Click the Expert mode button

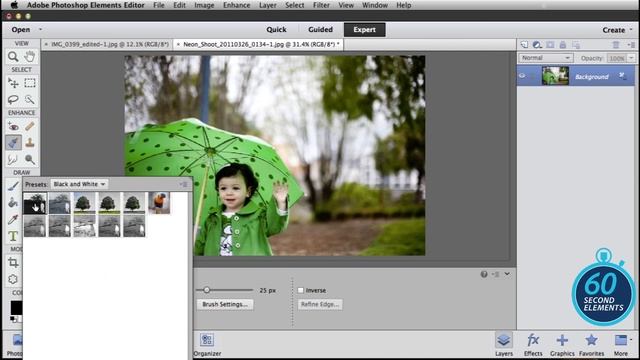[x=364, y=29]
